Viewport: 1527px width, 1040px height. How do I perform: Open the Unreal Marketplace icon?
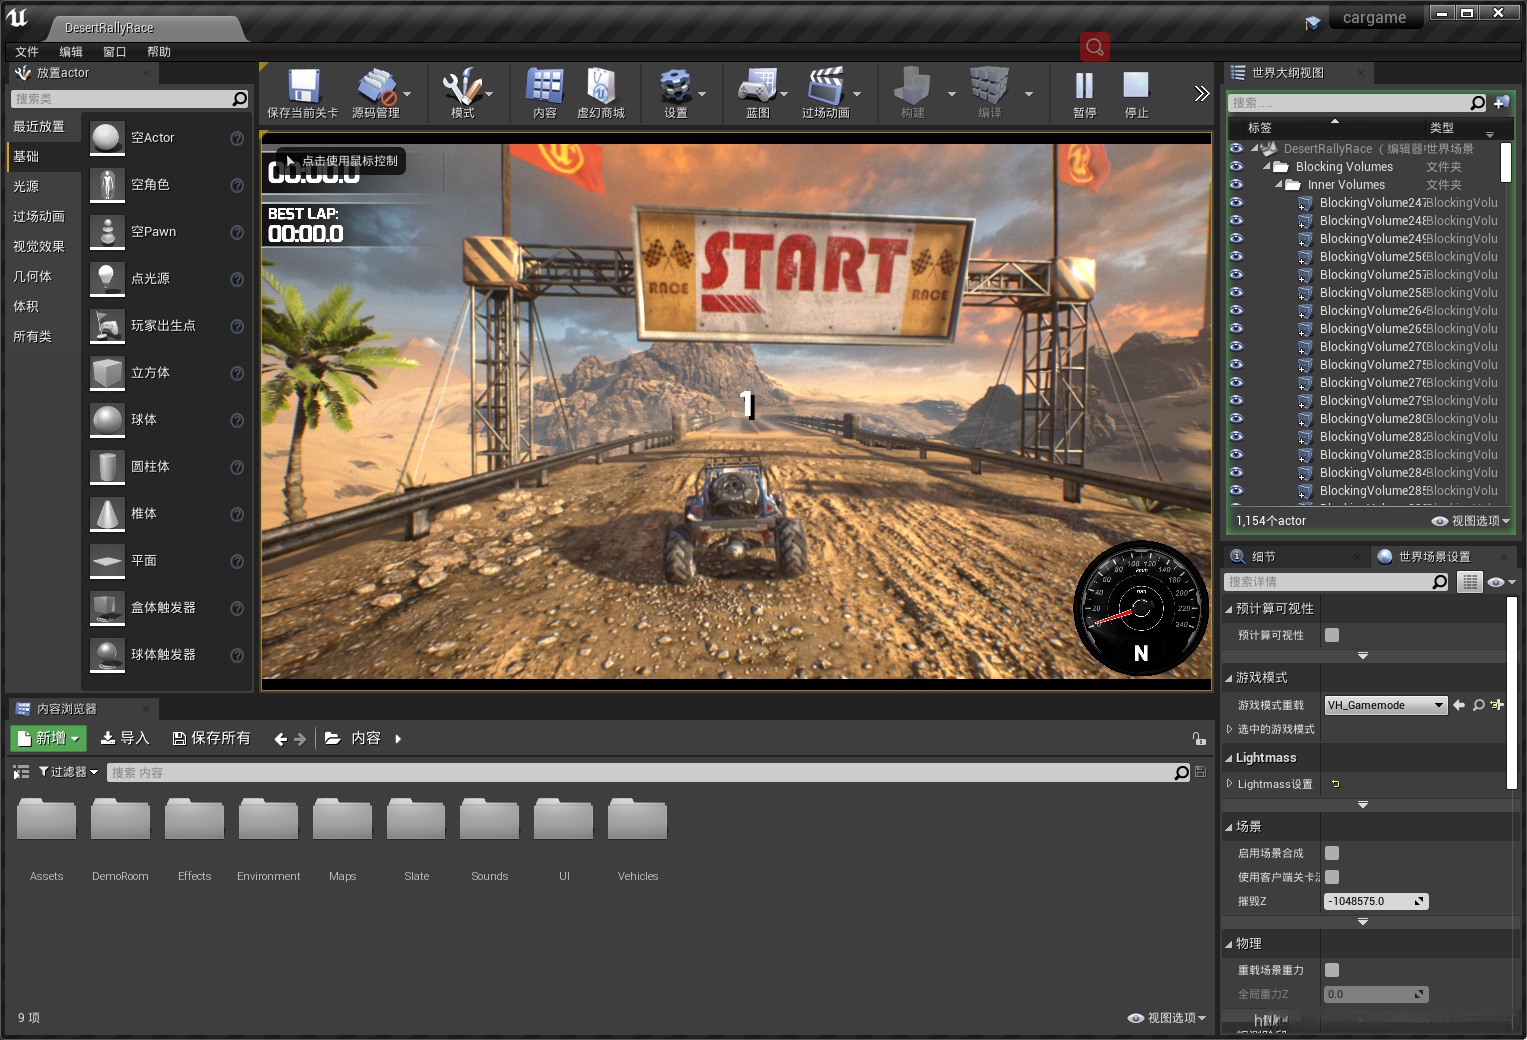click(600, 88)
